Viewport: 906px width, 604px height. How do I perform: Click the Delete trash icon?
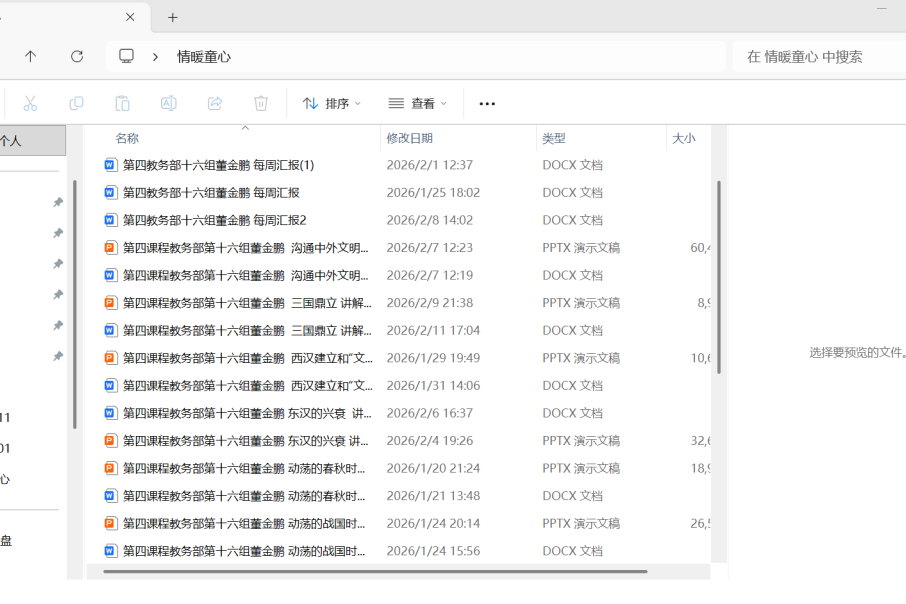pyautogui.click(x=261, y=103)
